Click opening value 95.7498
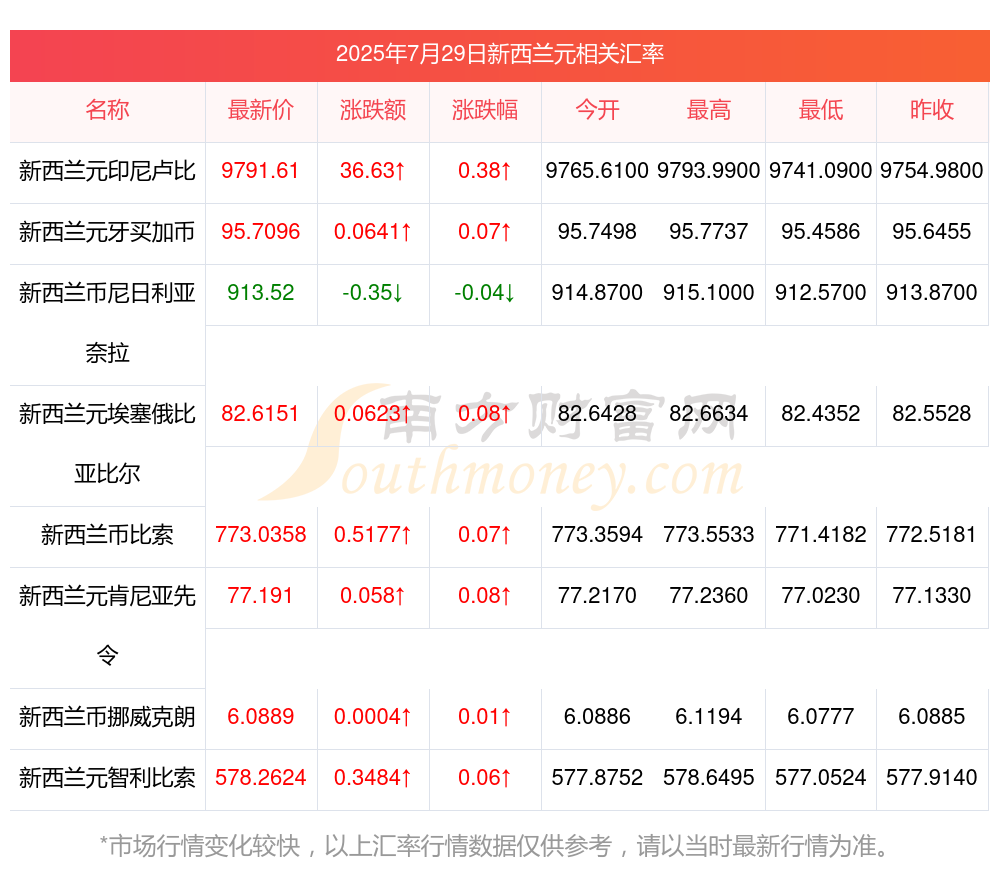 (597, 232)
